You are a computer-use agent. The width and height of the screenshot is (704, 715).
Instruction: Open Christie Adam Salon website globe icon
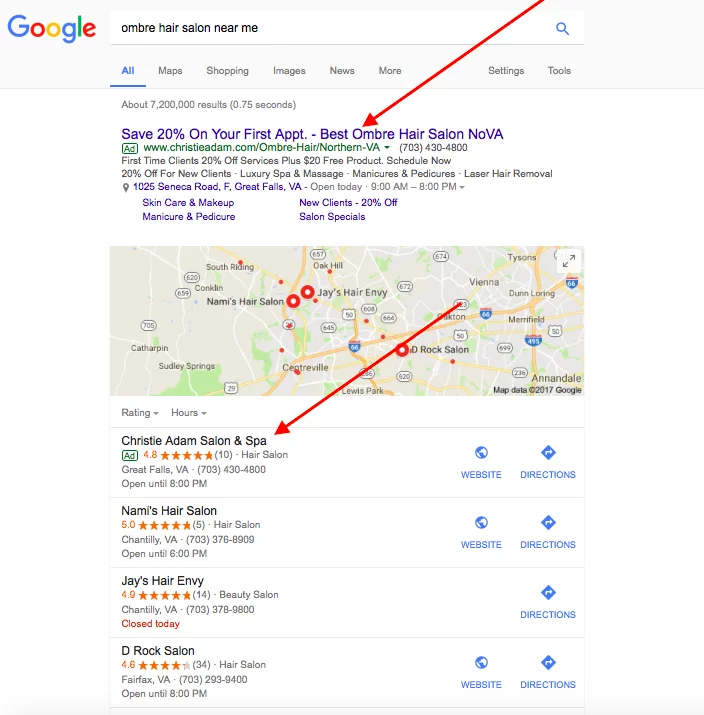(481, 452)
